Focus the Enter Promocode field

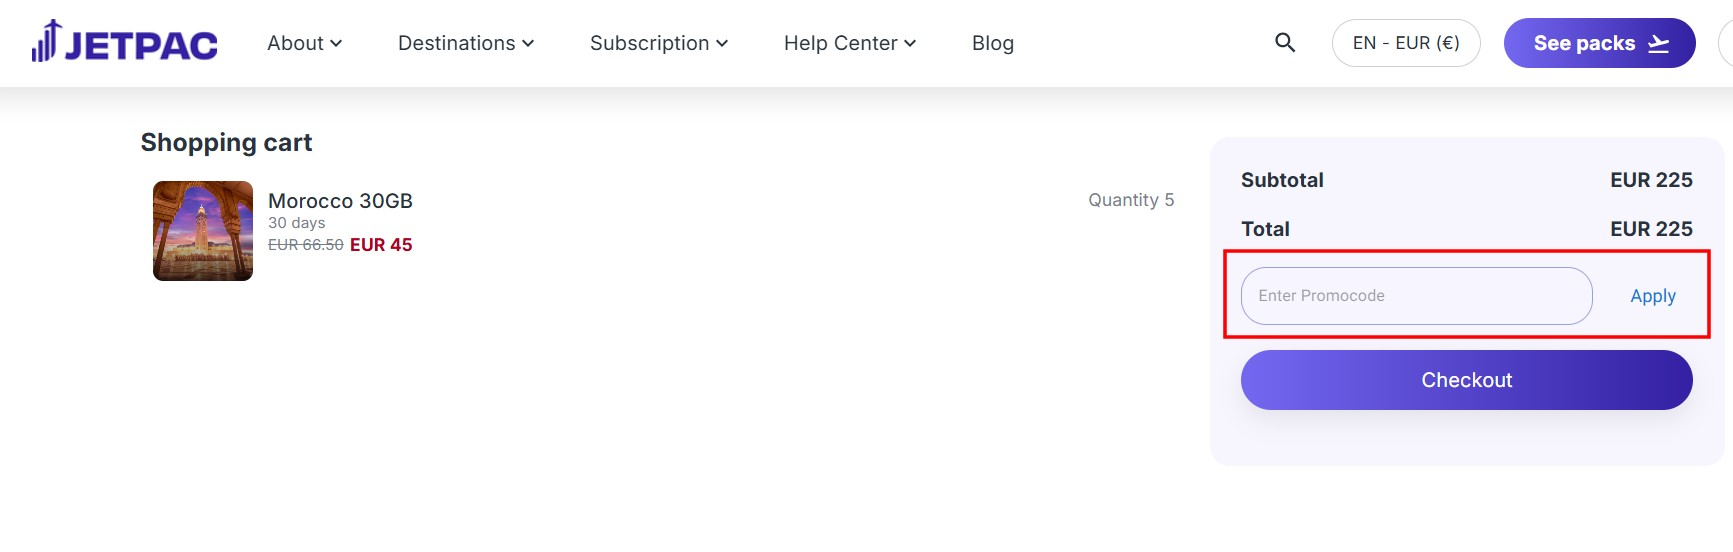(x=1415, y=296)
